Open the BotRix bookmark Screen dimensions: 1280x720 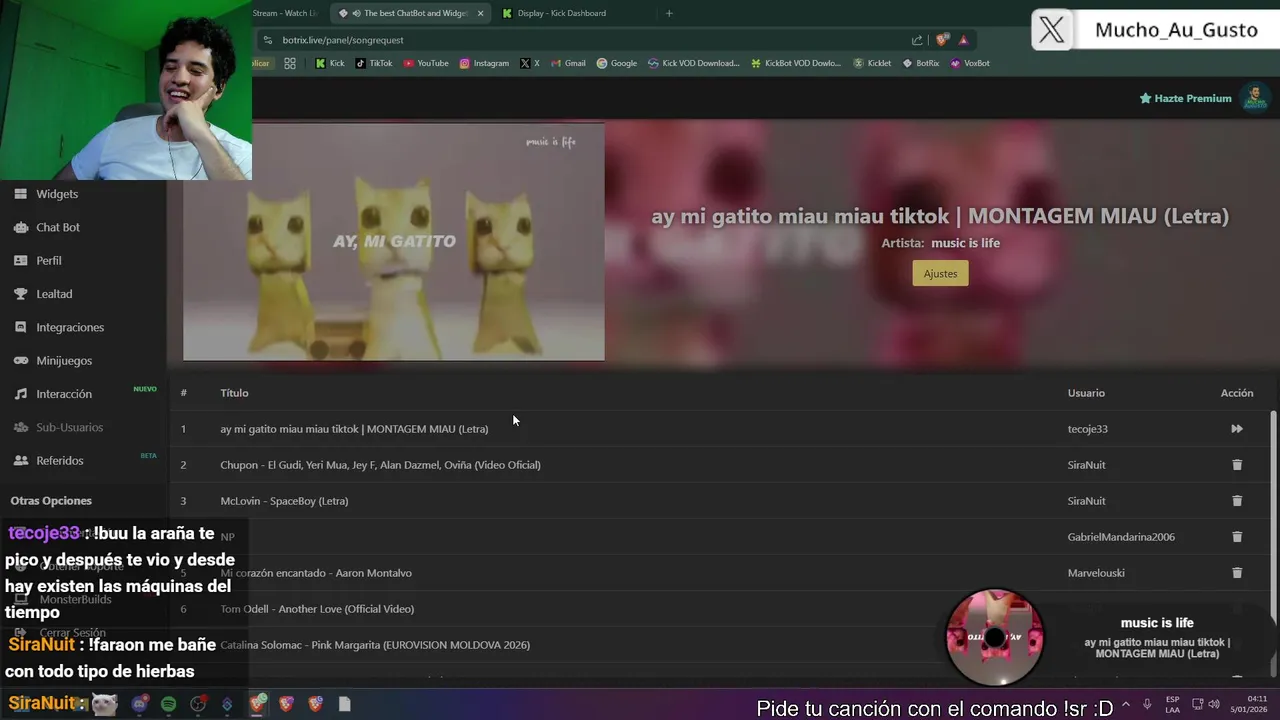pyautogui.click(x=921, y=63)
